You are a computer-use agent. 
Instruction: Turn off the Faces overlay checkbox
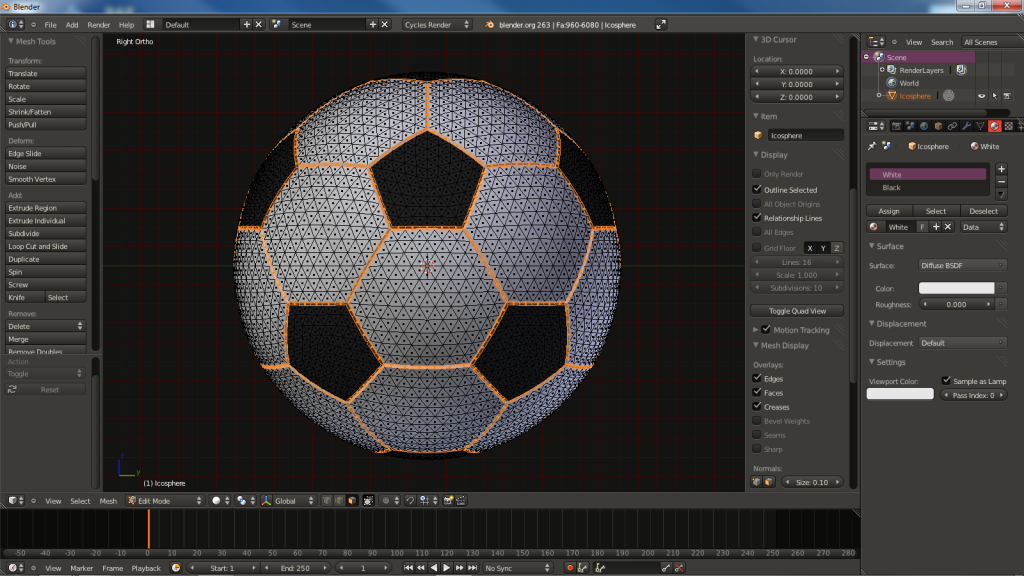[x=757, y=392]
